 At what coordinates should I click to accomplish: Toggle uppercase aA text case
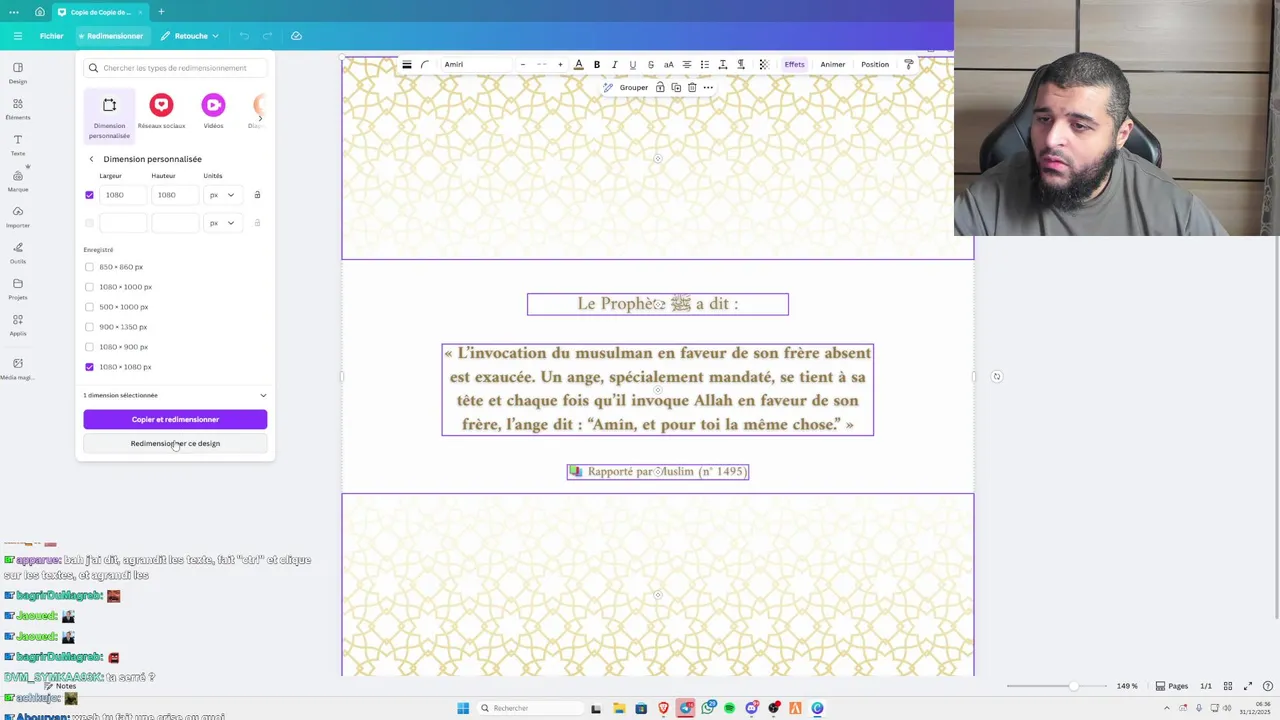pos(668,64)
